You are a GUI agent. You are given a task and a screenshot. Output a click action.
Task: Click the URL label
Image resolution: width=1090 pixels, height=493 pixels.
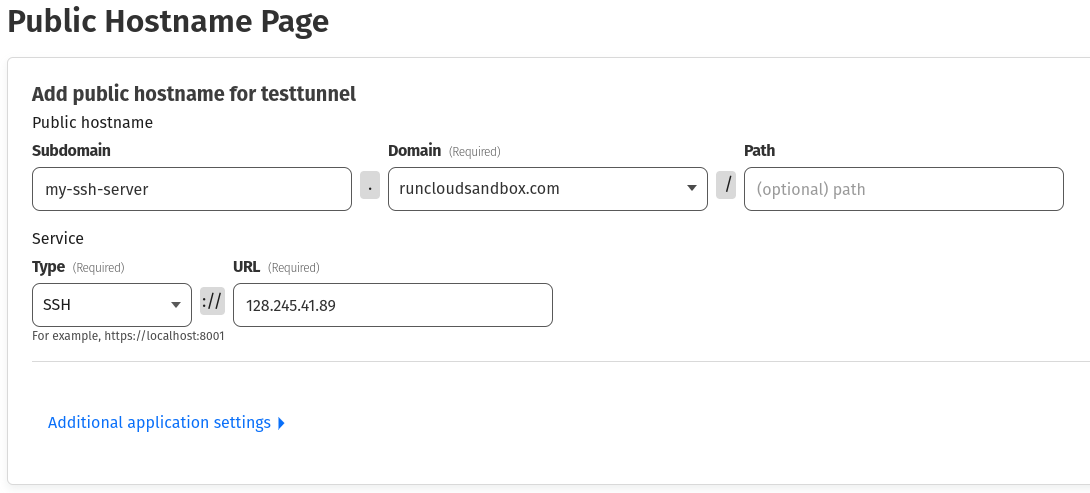[x=246, y=267]
